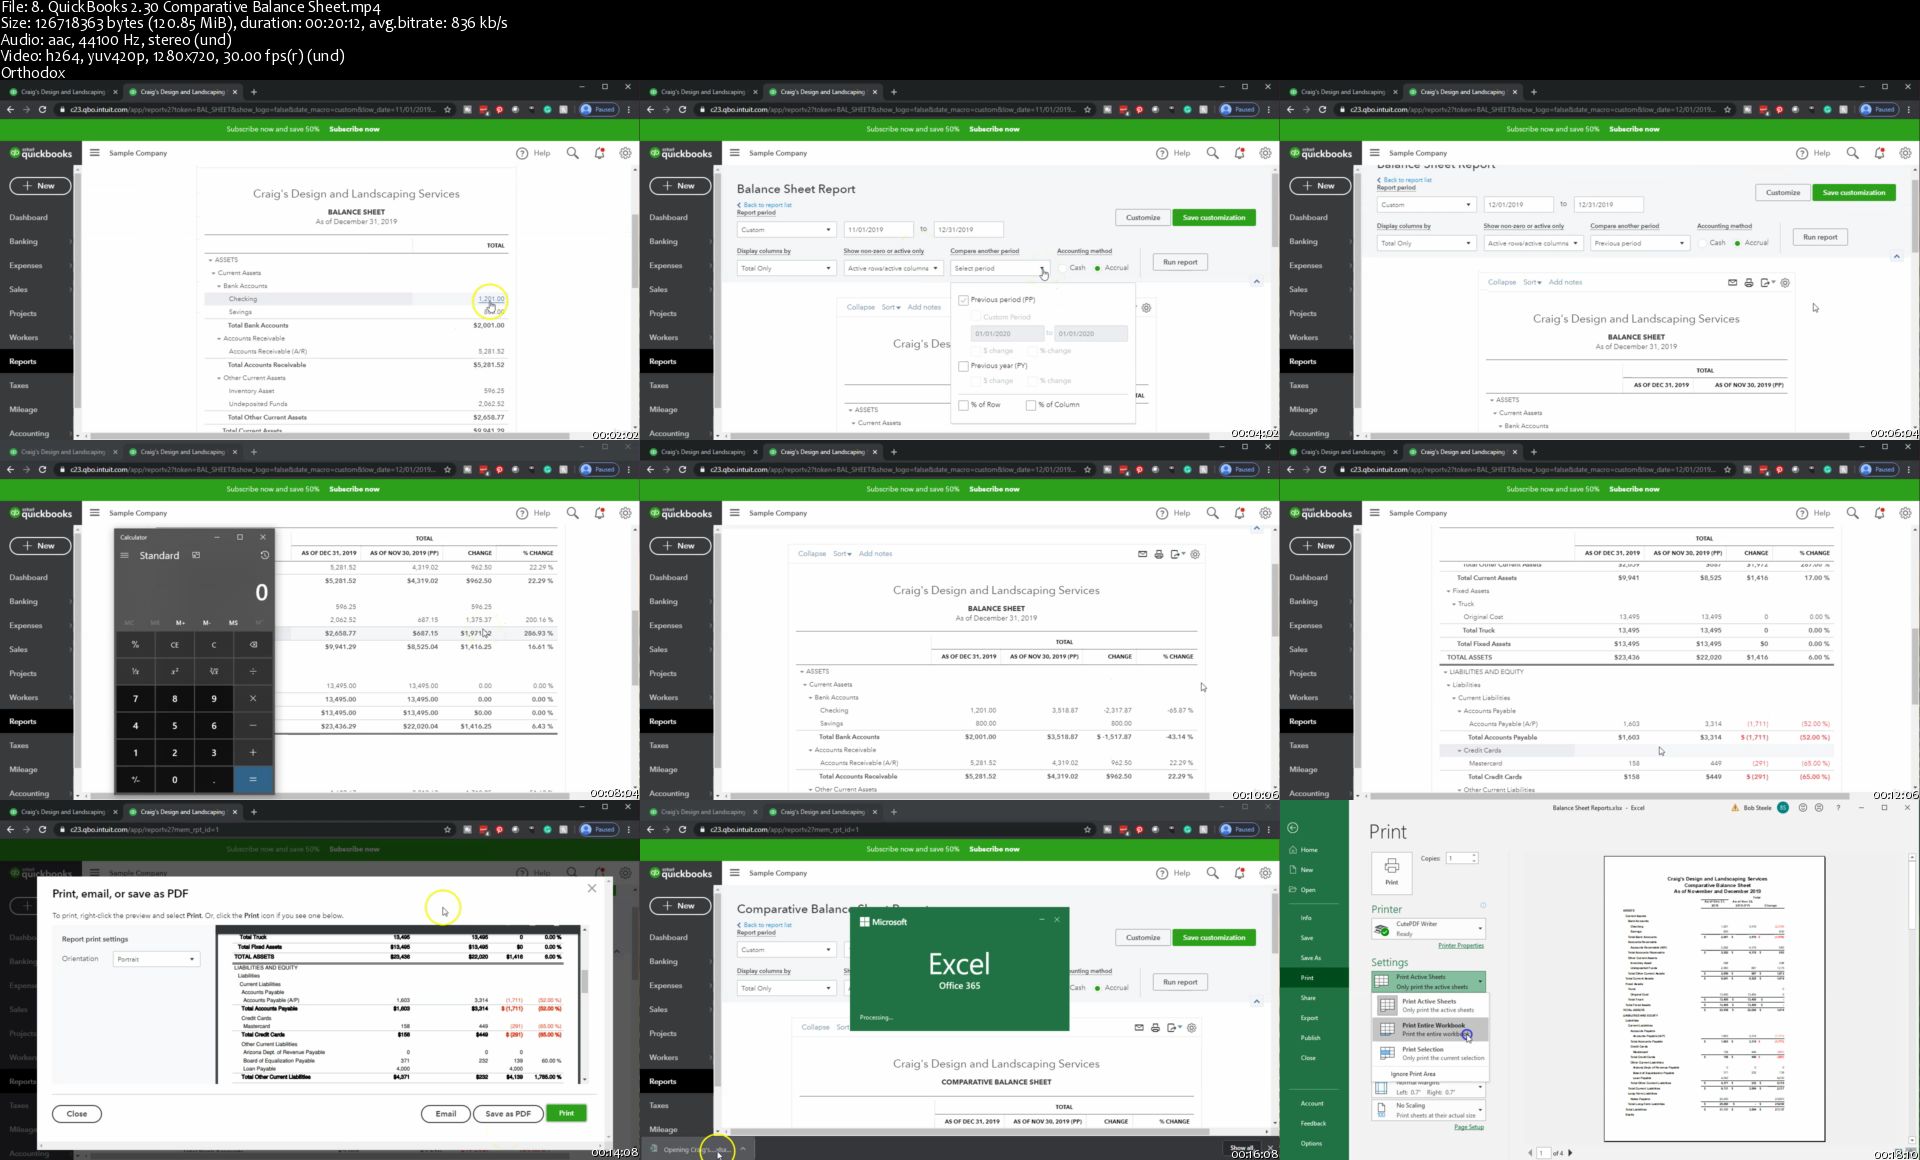The height and width of the screenshot is (1160, 1920).
Task: Toggle hamburger nav menu in 00:06:04 frame
Action: pyautogui.click(x=1374, y=153)
